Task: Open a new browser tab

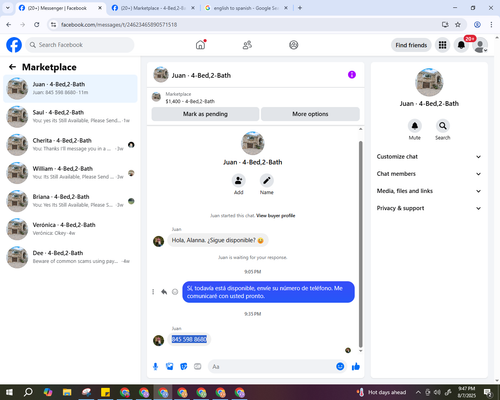Action: click(300, 8)
